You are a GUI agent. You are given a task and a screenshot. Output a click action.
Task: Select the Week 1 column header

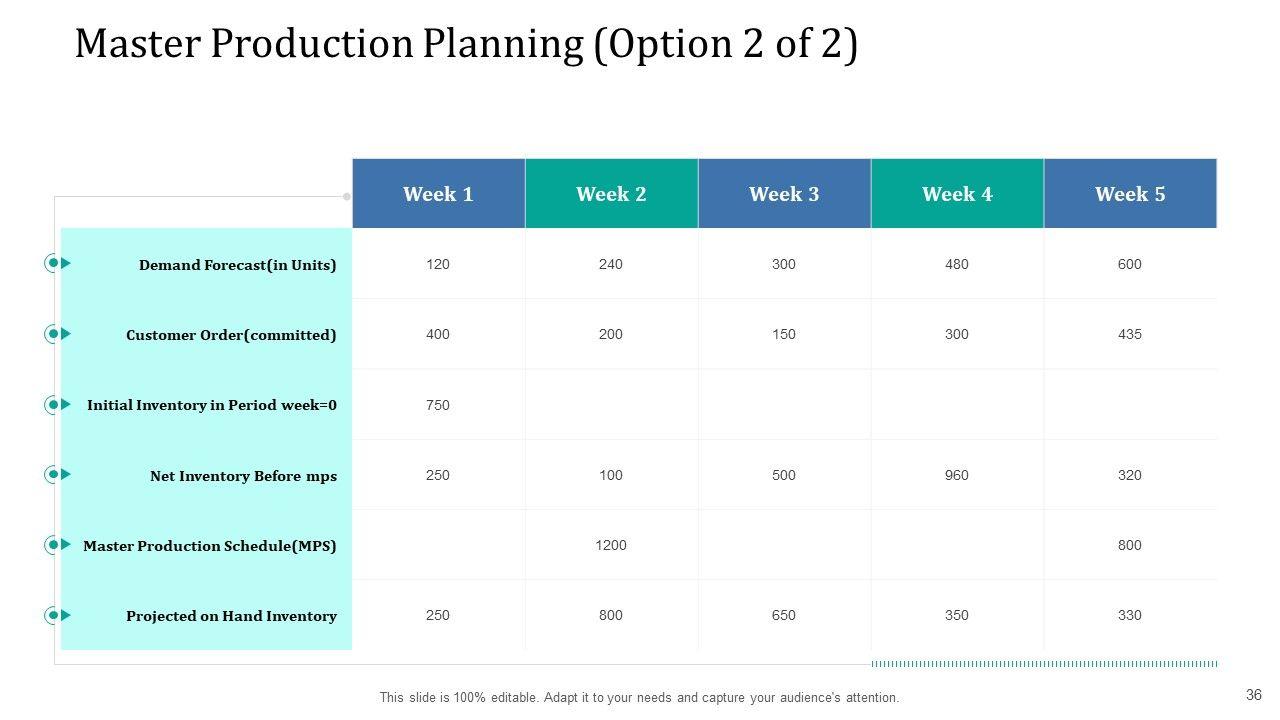tap(438, 194)
